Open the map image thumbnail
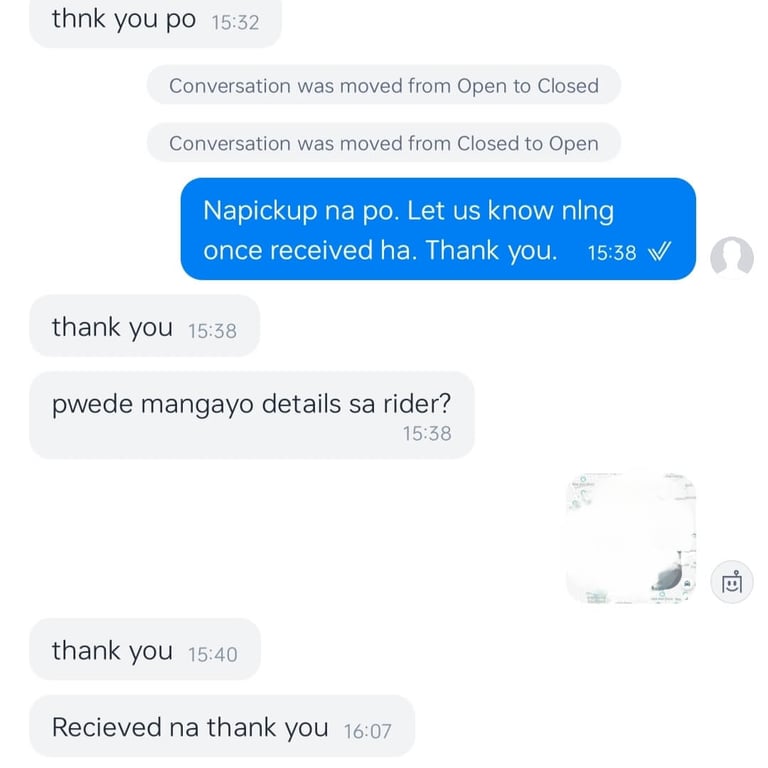768x768 pixels. click(x=631, y=538)
